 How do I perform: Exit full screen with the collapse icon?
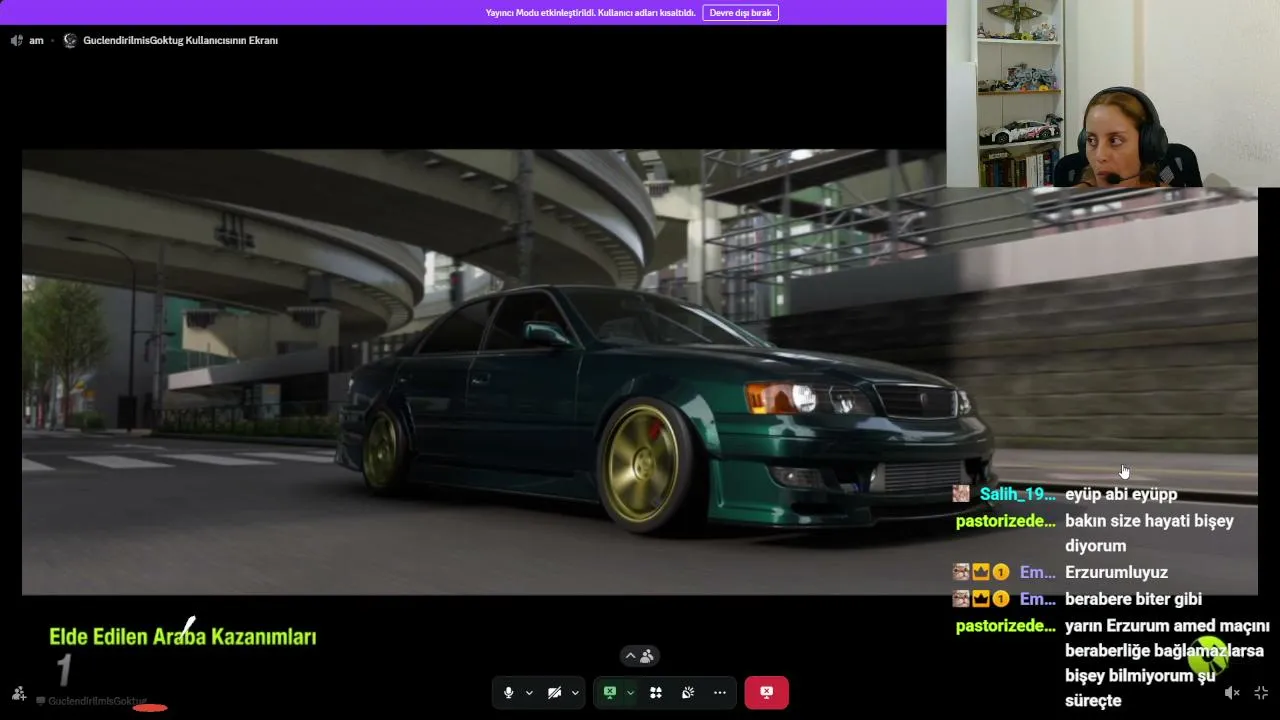pos(1261,692)
